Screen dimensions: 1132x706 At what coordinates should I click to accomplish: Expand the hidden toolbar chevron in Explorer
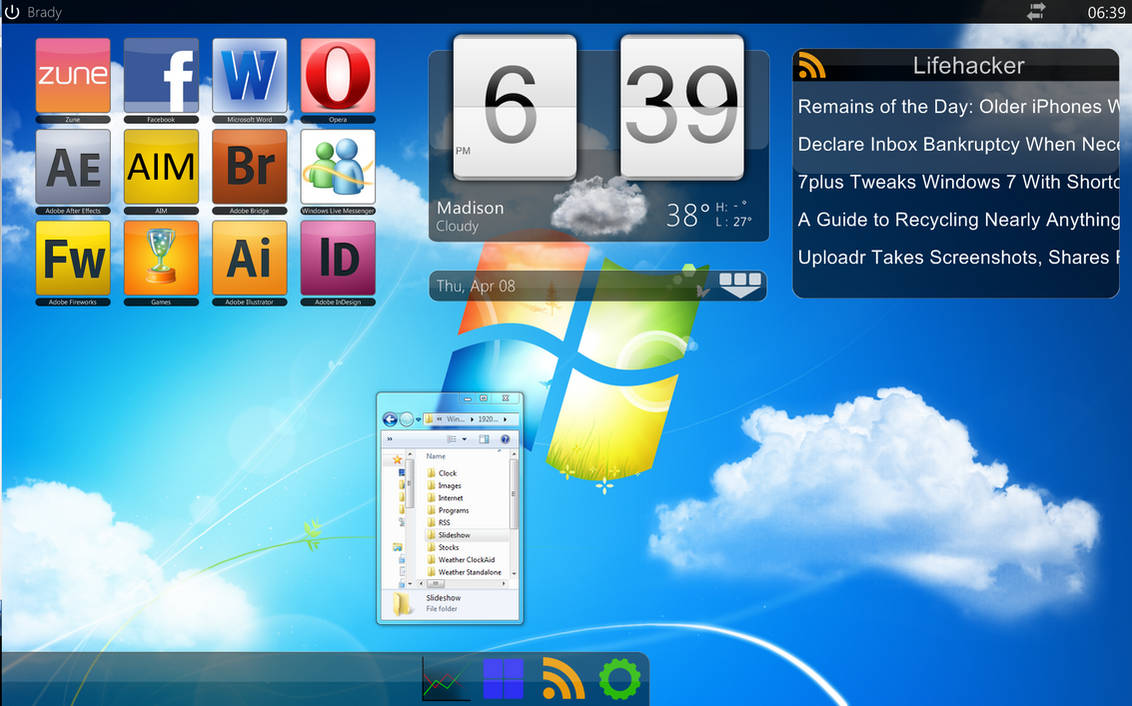[x=390, y=438]
